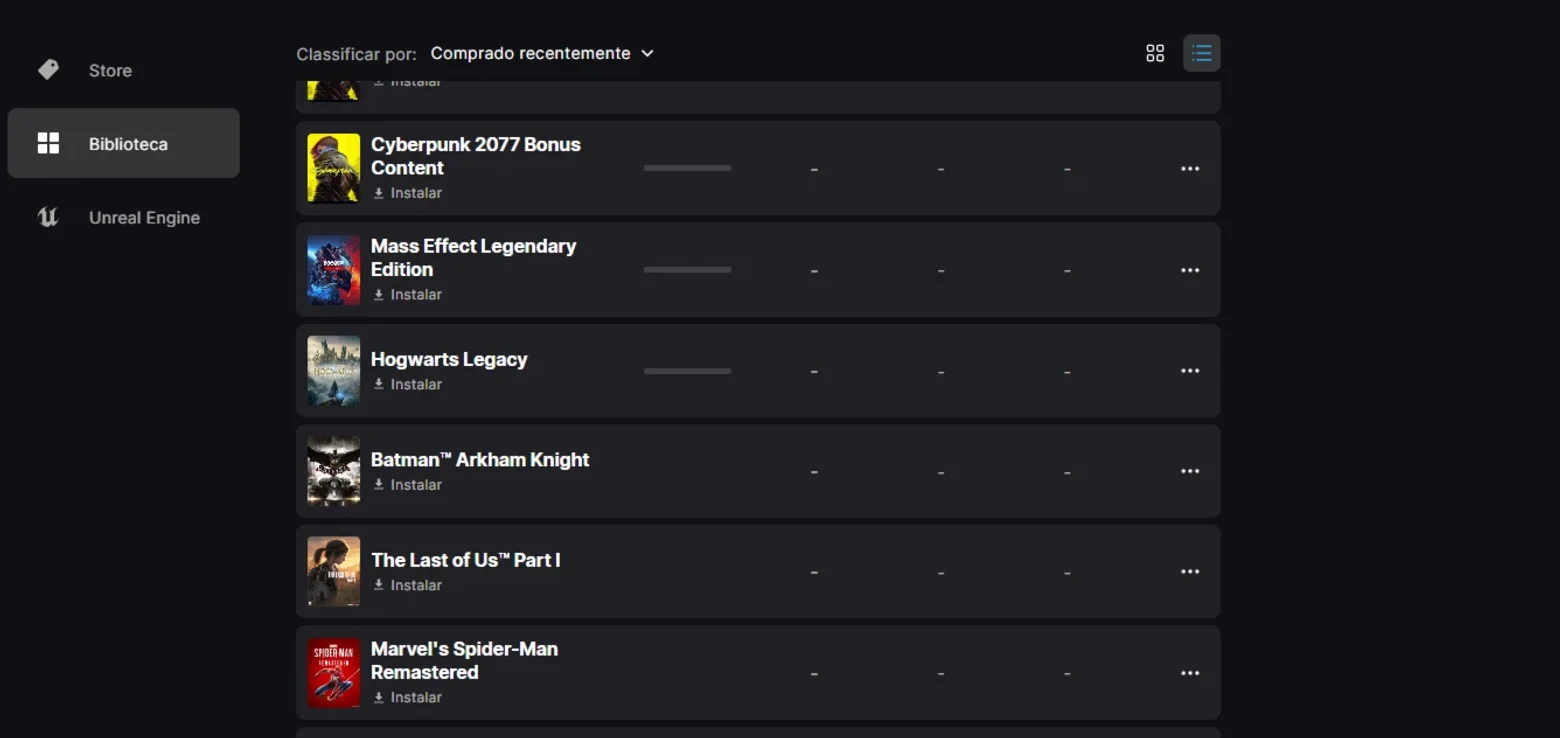Install Batman Arkham Knight via Instalar link
Image resolution: width=1560 pixels, height=738 pixels.
(x=407, y=485)
